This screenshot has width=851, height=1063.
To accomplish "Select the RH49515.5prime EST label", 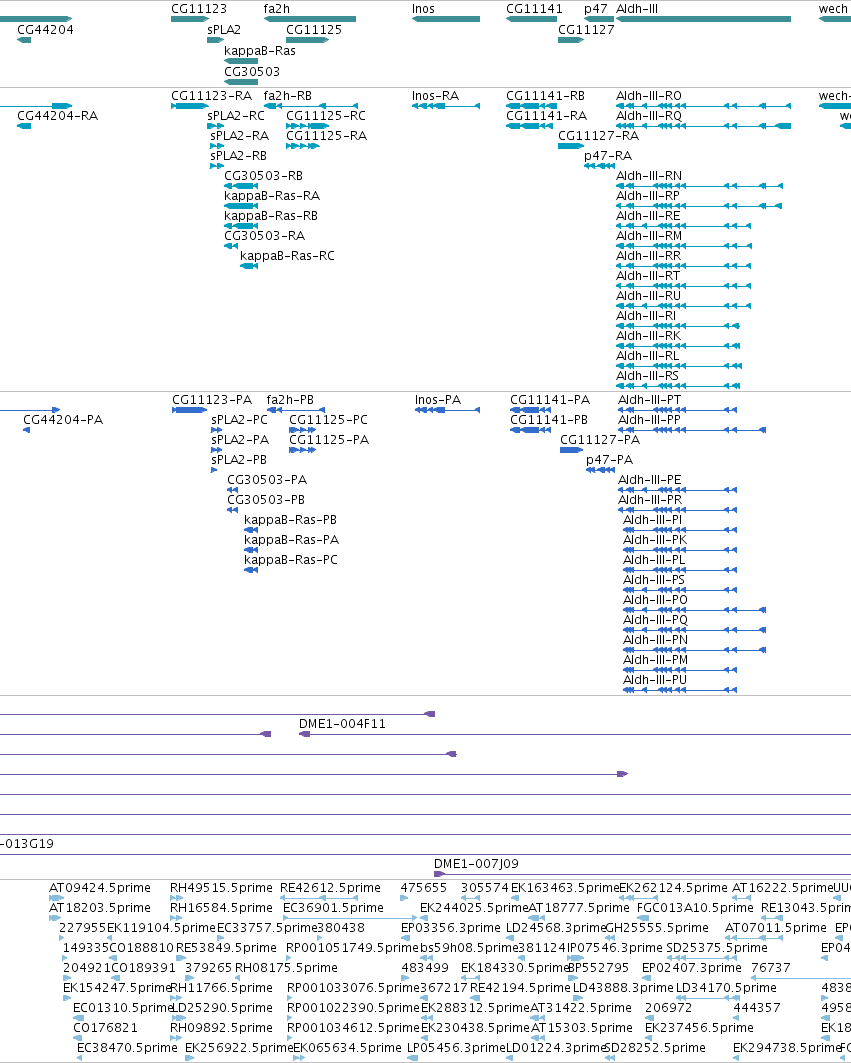I will [x=221, y=887].
